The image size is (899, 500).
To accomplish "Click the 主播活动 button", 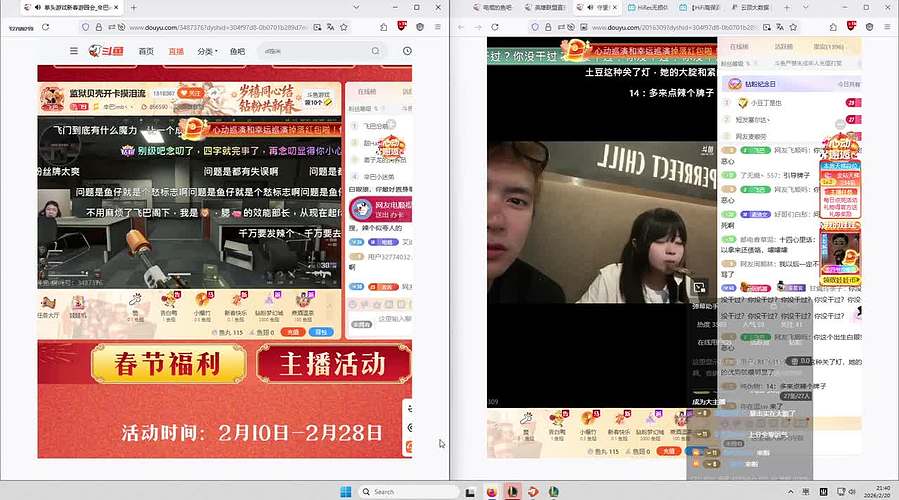I will [334, 364].
